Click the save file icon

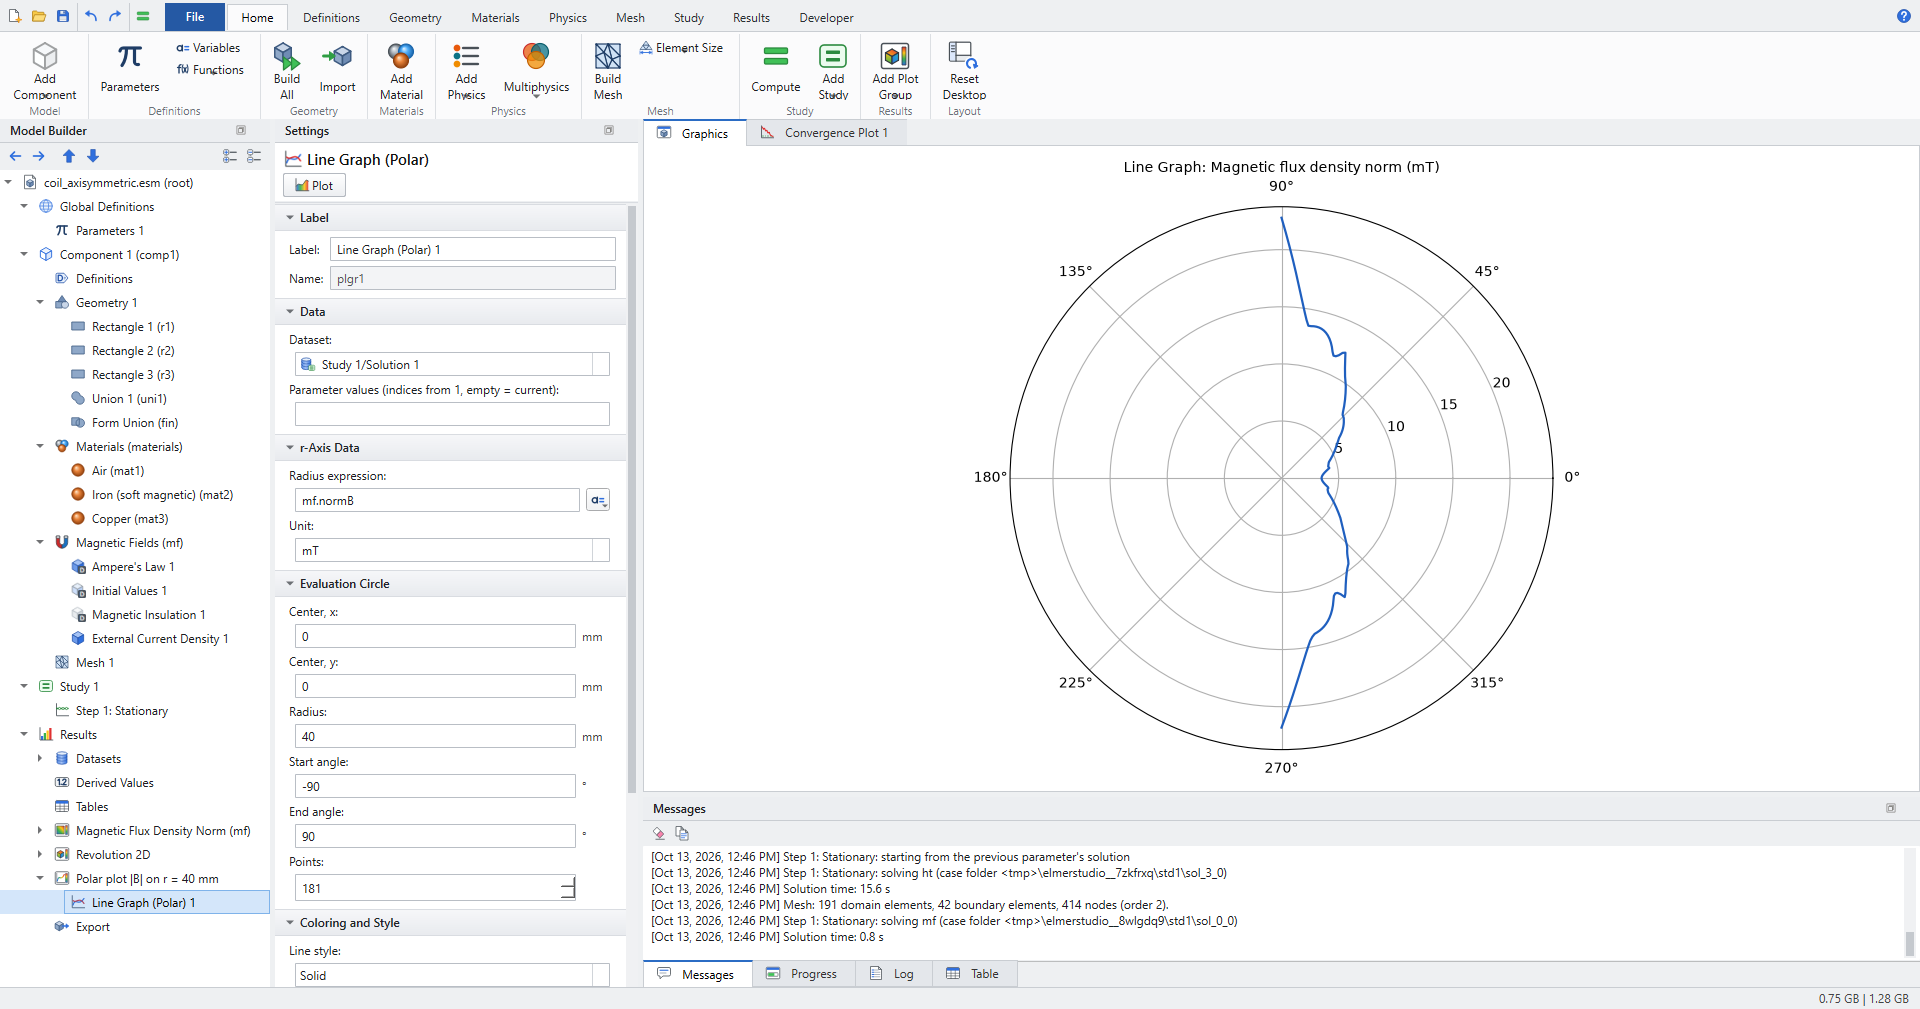(63, 16)
